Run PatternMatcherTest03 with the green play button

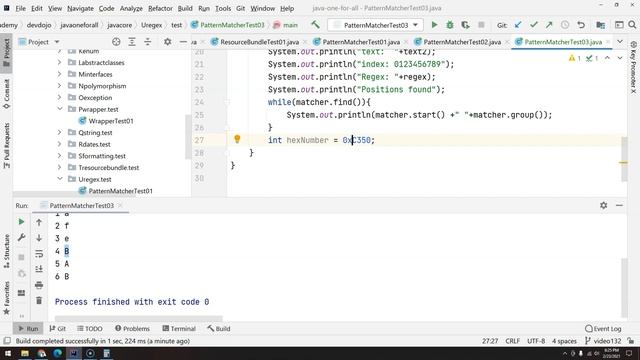click(x=434, y=25)
